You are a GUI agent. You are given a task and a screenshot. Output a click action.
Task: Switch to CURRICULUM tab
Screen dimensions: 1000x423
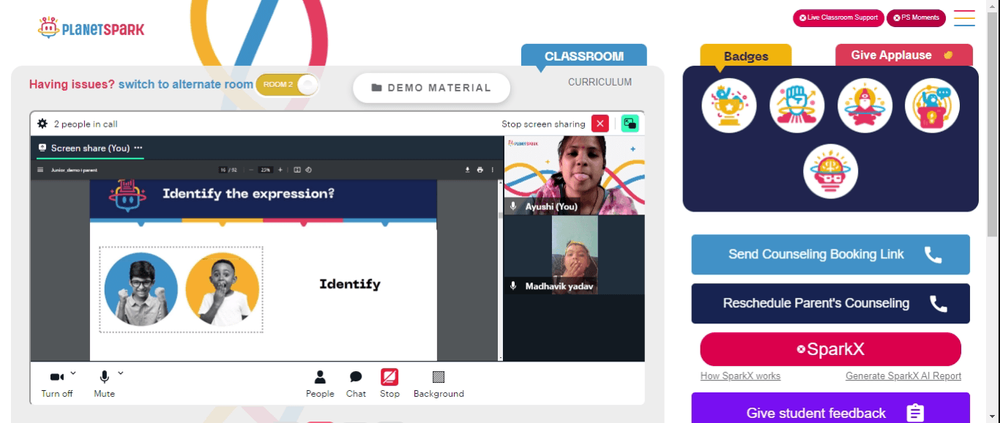[599, 82]
